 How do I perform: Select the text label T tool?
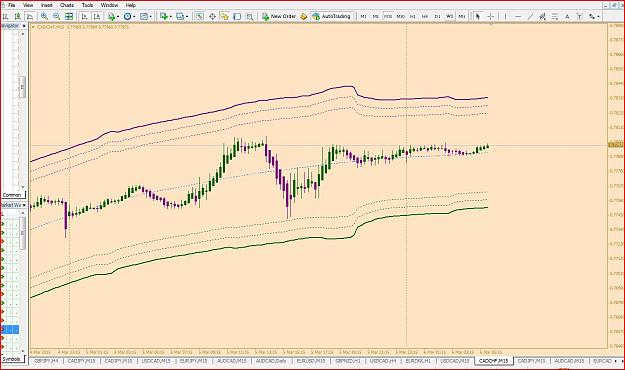580,16
